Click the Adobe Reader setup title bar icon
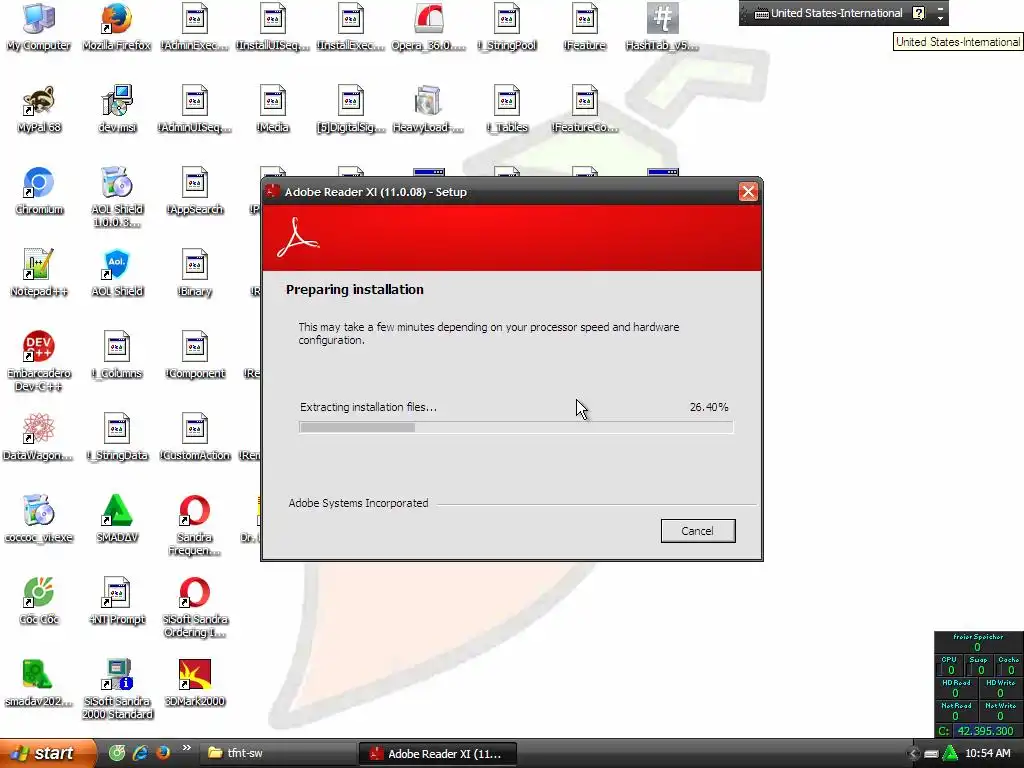Image resolution: width=1024 pixels, height=768 pixels. [272, 191]
